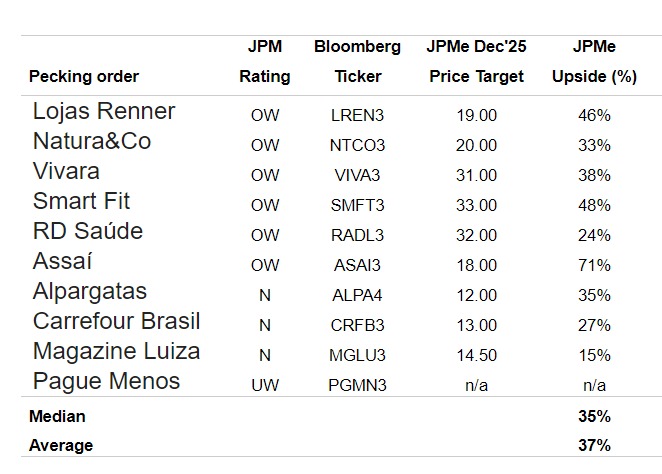Click the Magazine Luiza company name
Image resolution: width=662 pixels, height=474 pixels.
116,351
